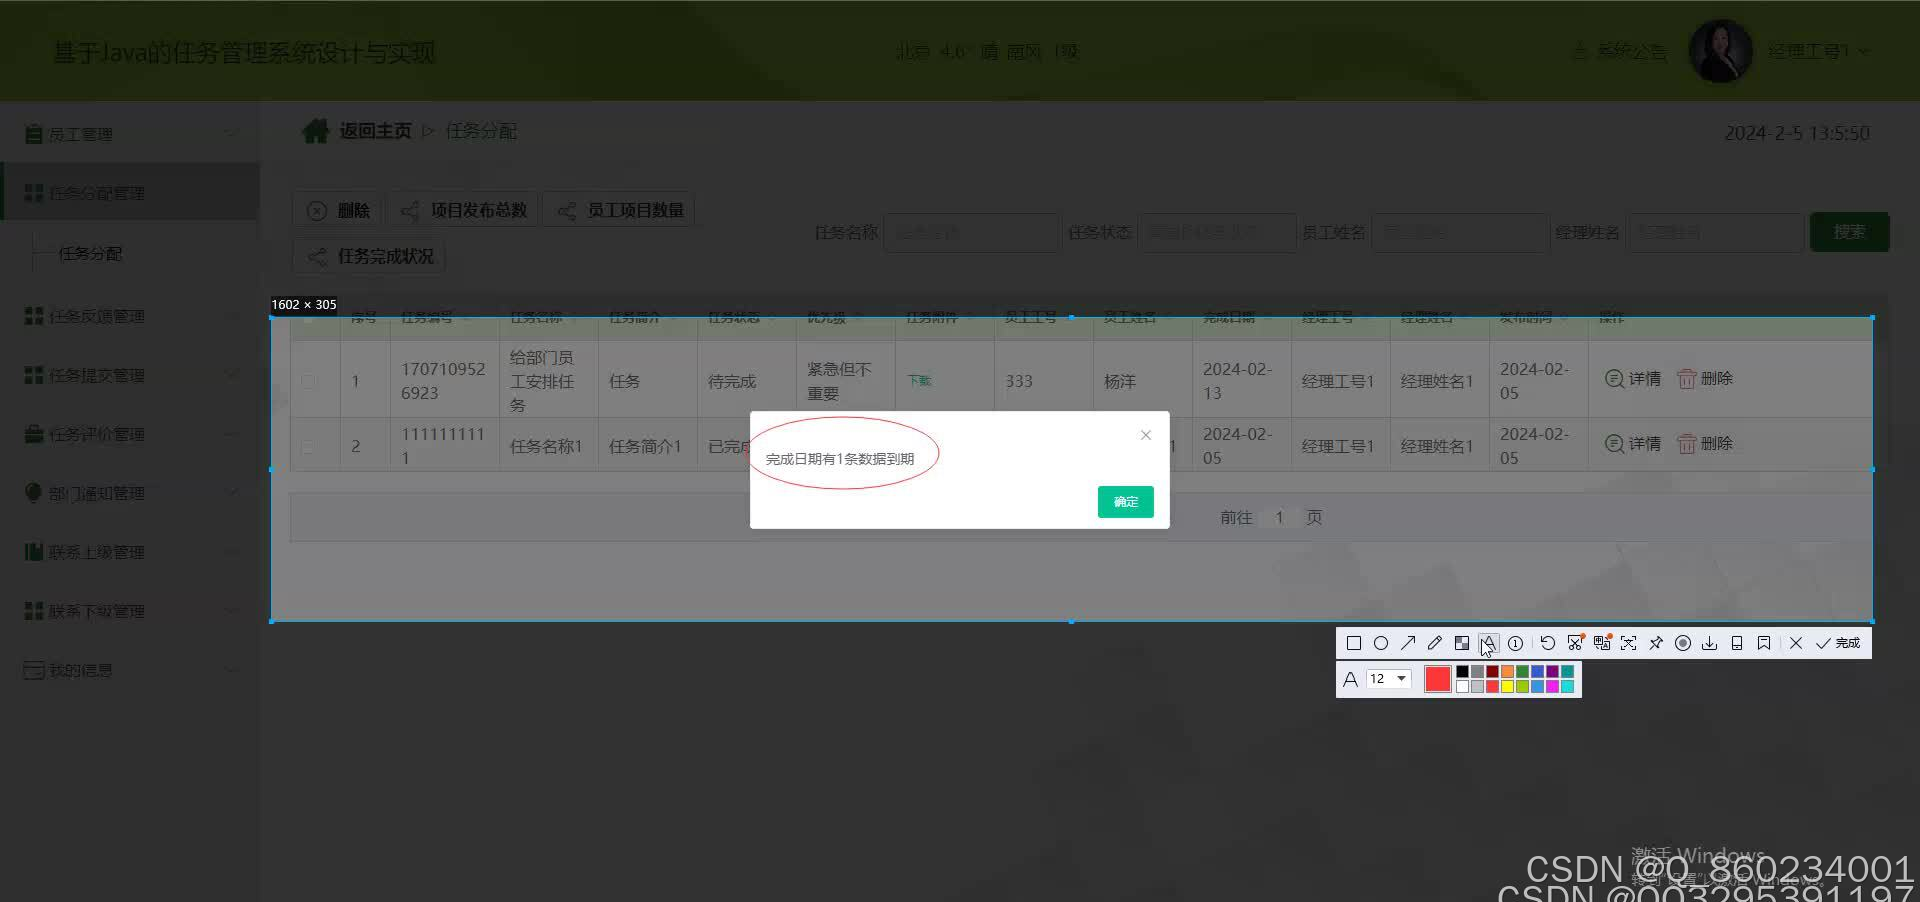Choose the black color swatch

pos(1462,672)
